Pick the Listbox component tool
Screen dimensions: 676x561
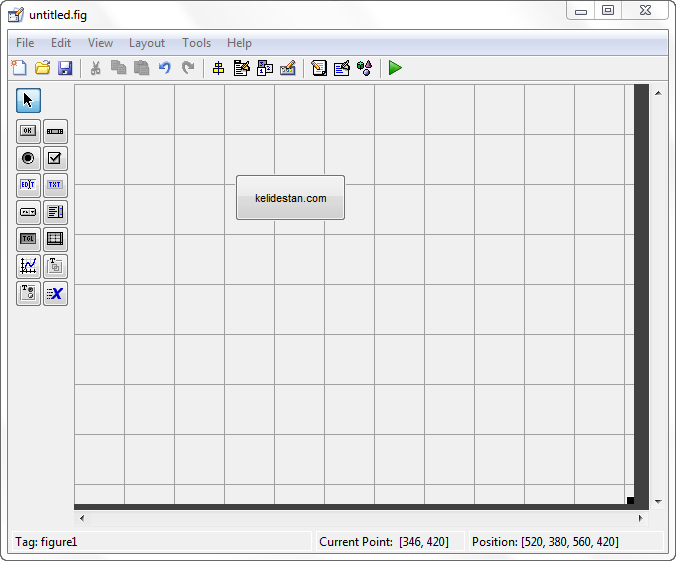pos(55,212)
